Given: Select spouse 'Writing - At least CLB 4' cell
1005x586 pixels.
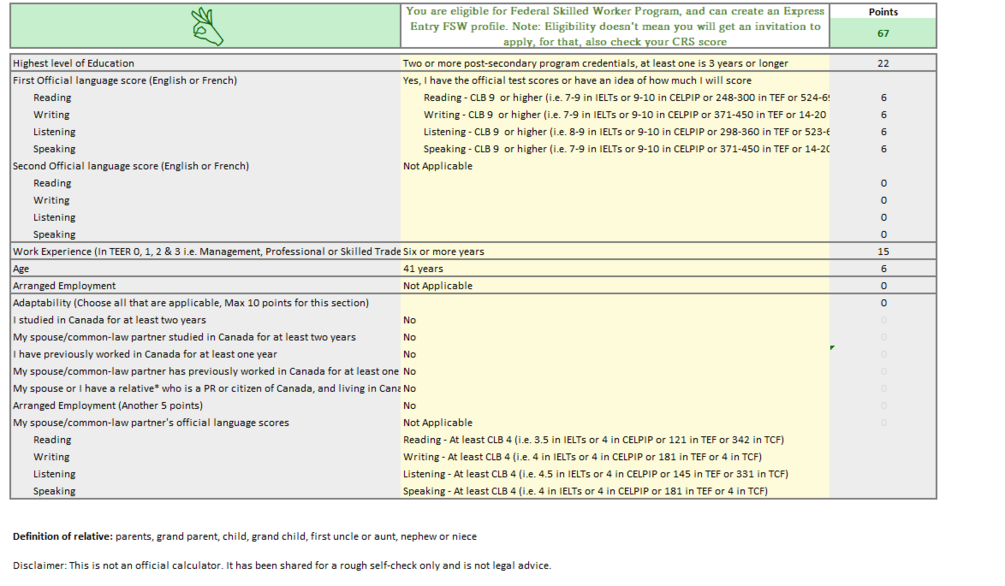Looking at the screenshot, I should click(x=615, y=456).
